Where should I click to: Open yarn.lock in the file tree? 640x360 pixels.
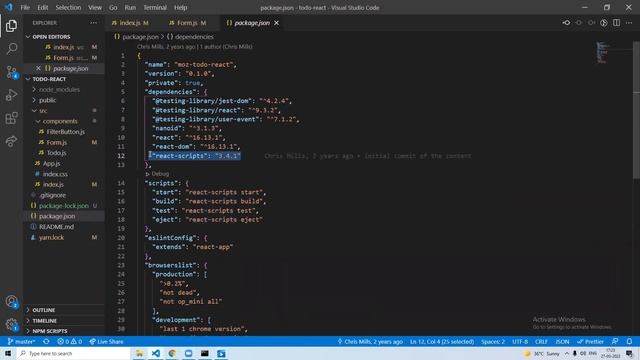(x=51, y=237)
